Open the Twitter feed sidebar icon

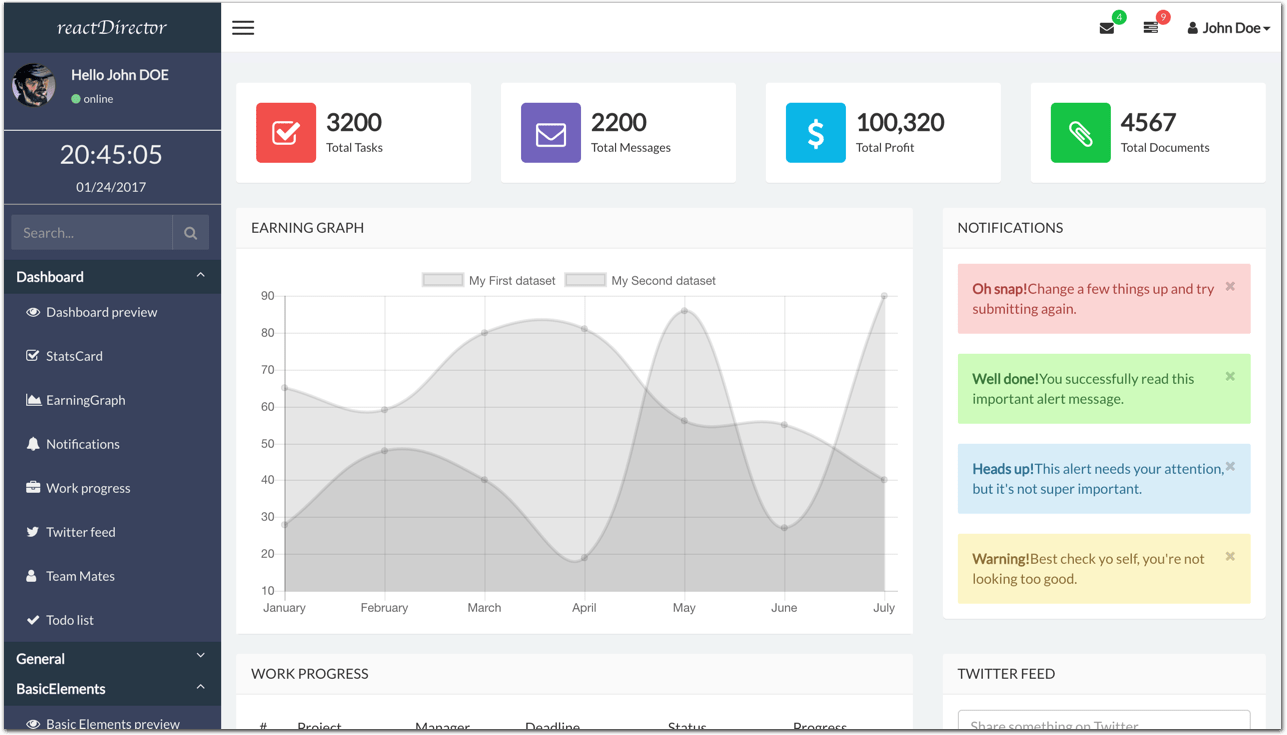79,532
